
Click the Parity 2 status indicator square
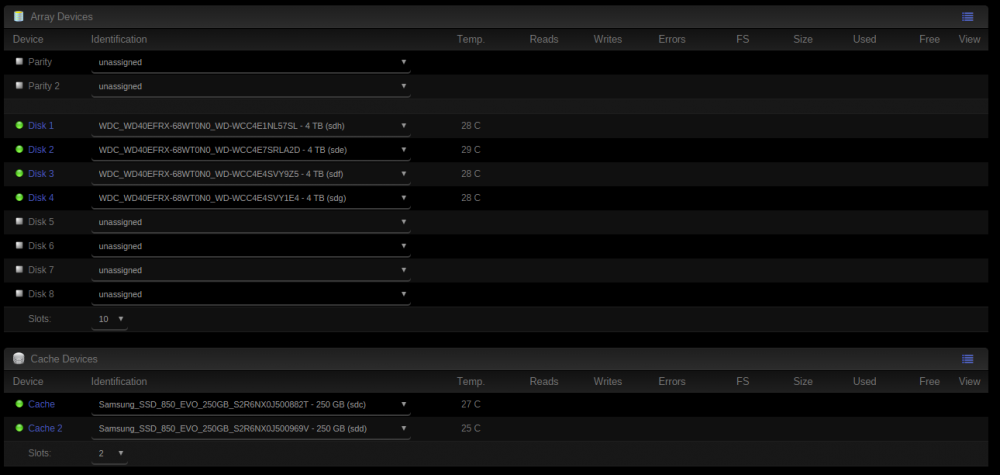tap(19, 85)
